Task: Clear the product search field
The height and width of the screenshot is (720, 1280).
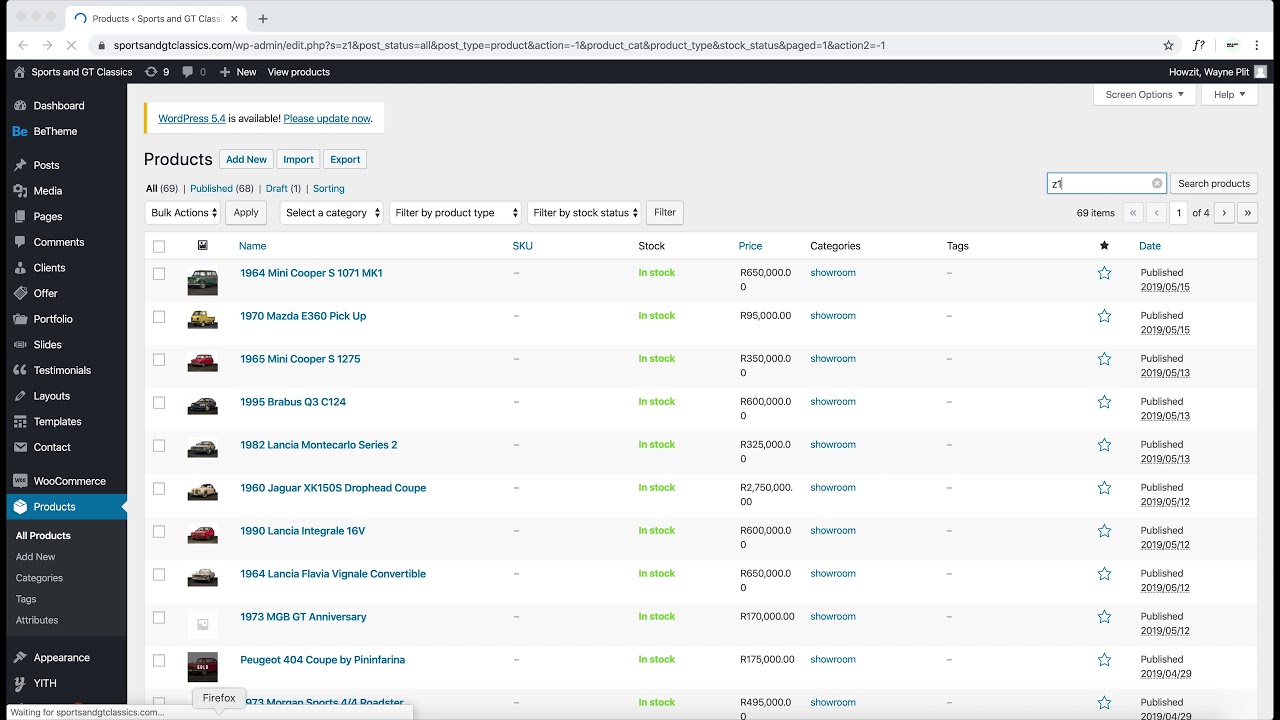Action: 1157,184
